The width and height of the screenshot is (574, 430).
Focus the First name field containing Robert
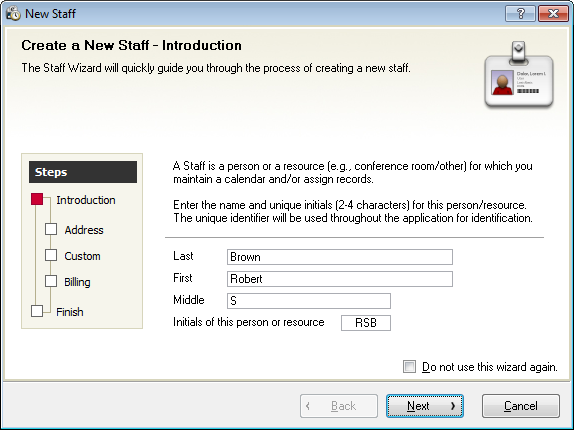click(340, 279)
